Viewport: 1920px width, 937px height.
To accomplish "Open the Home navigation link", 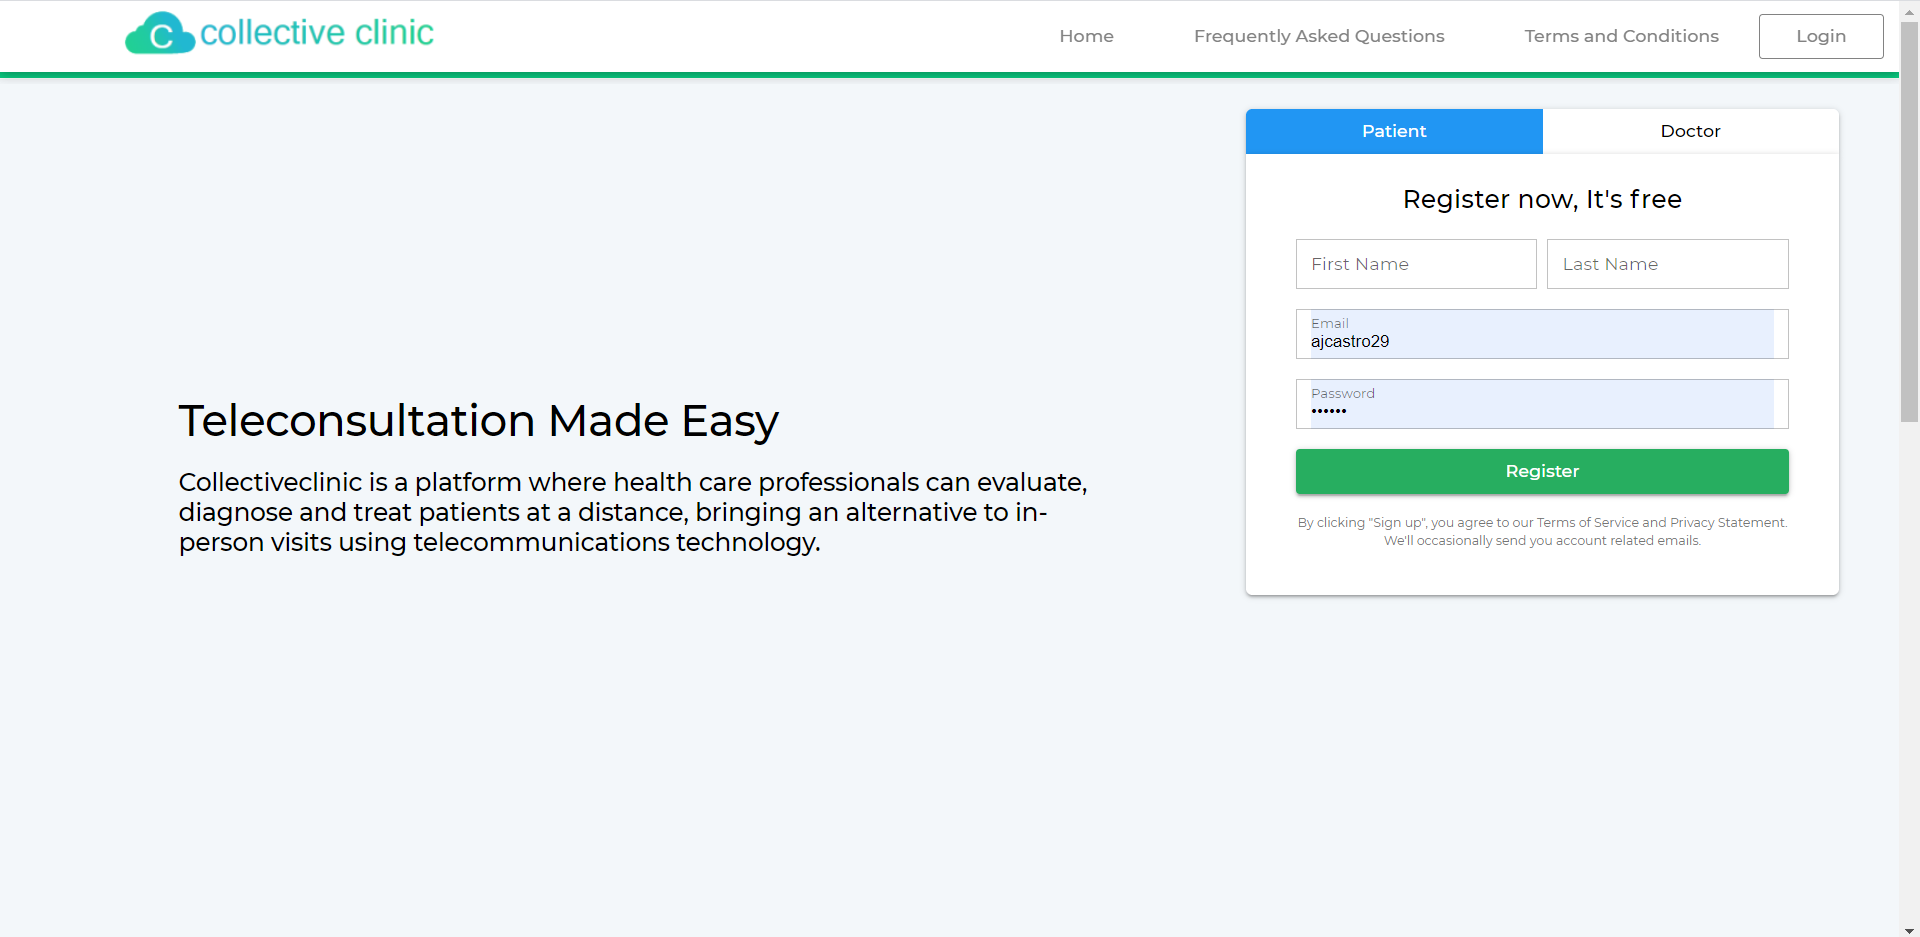I will coord(1086,36).
